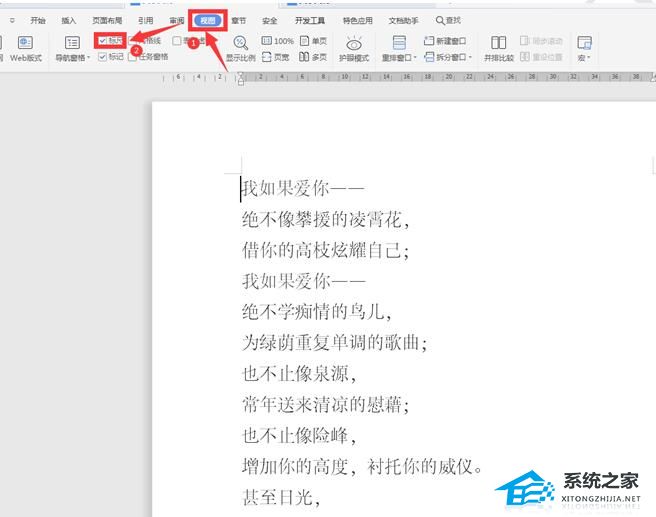Switch to the 引用 tab
This screenshot has height=517, width=656.
(146, 20)
